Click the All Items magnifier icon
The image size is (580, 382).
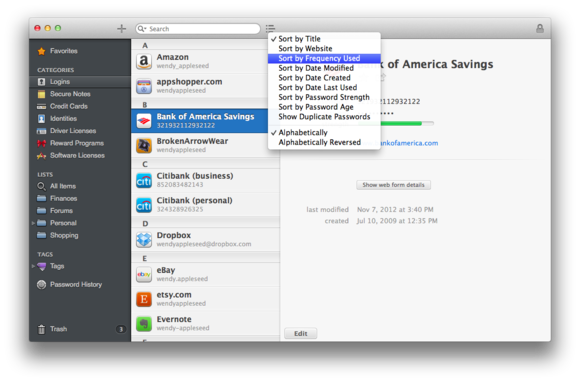click(41, 186)
